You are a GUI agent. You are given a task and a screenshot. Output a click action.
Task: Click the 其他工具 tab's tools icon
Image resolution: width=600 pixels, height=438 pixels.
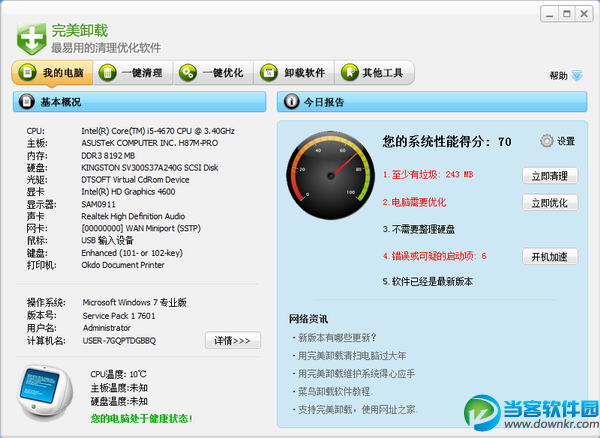click(x=349, y=72)
